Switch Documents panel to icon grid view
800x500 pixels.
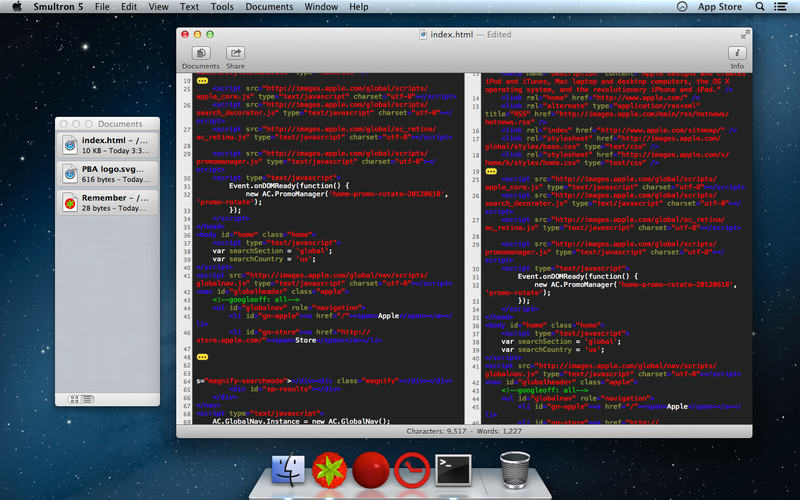pos(75,399)
